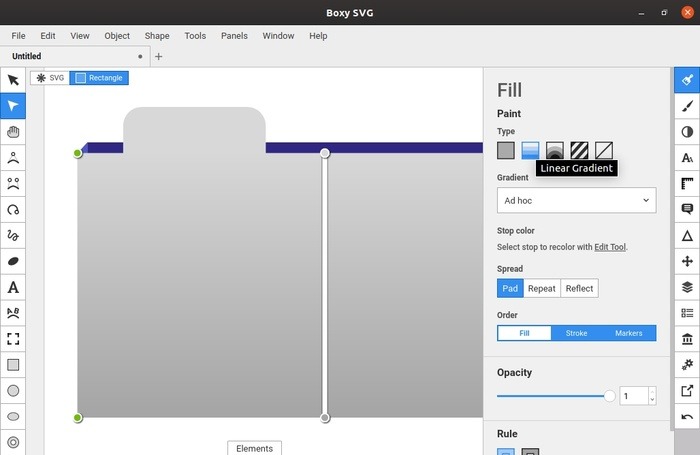The image size is (700, 455).
Task: Open the Shape triangle panel icon
Action: 687,235
